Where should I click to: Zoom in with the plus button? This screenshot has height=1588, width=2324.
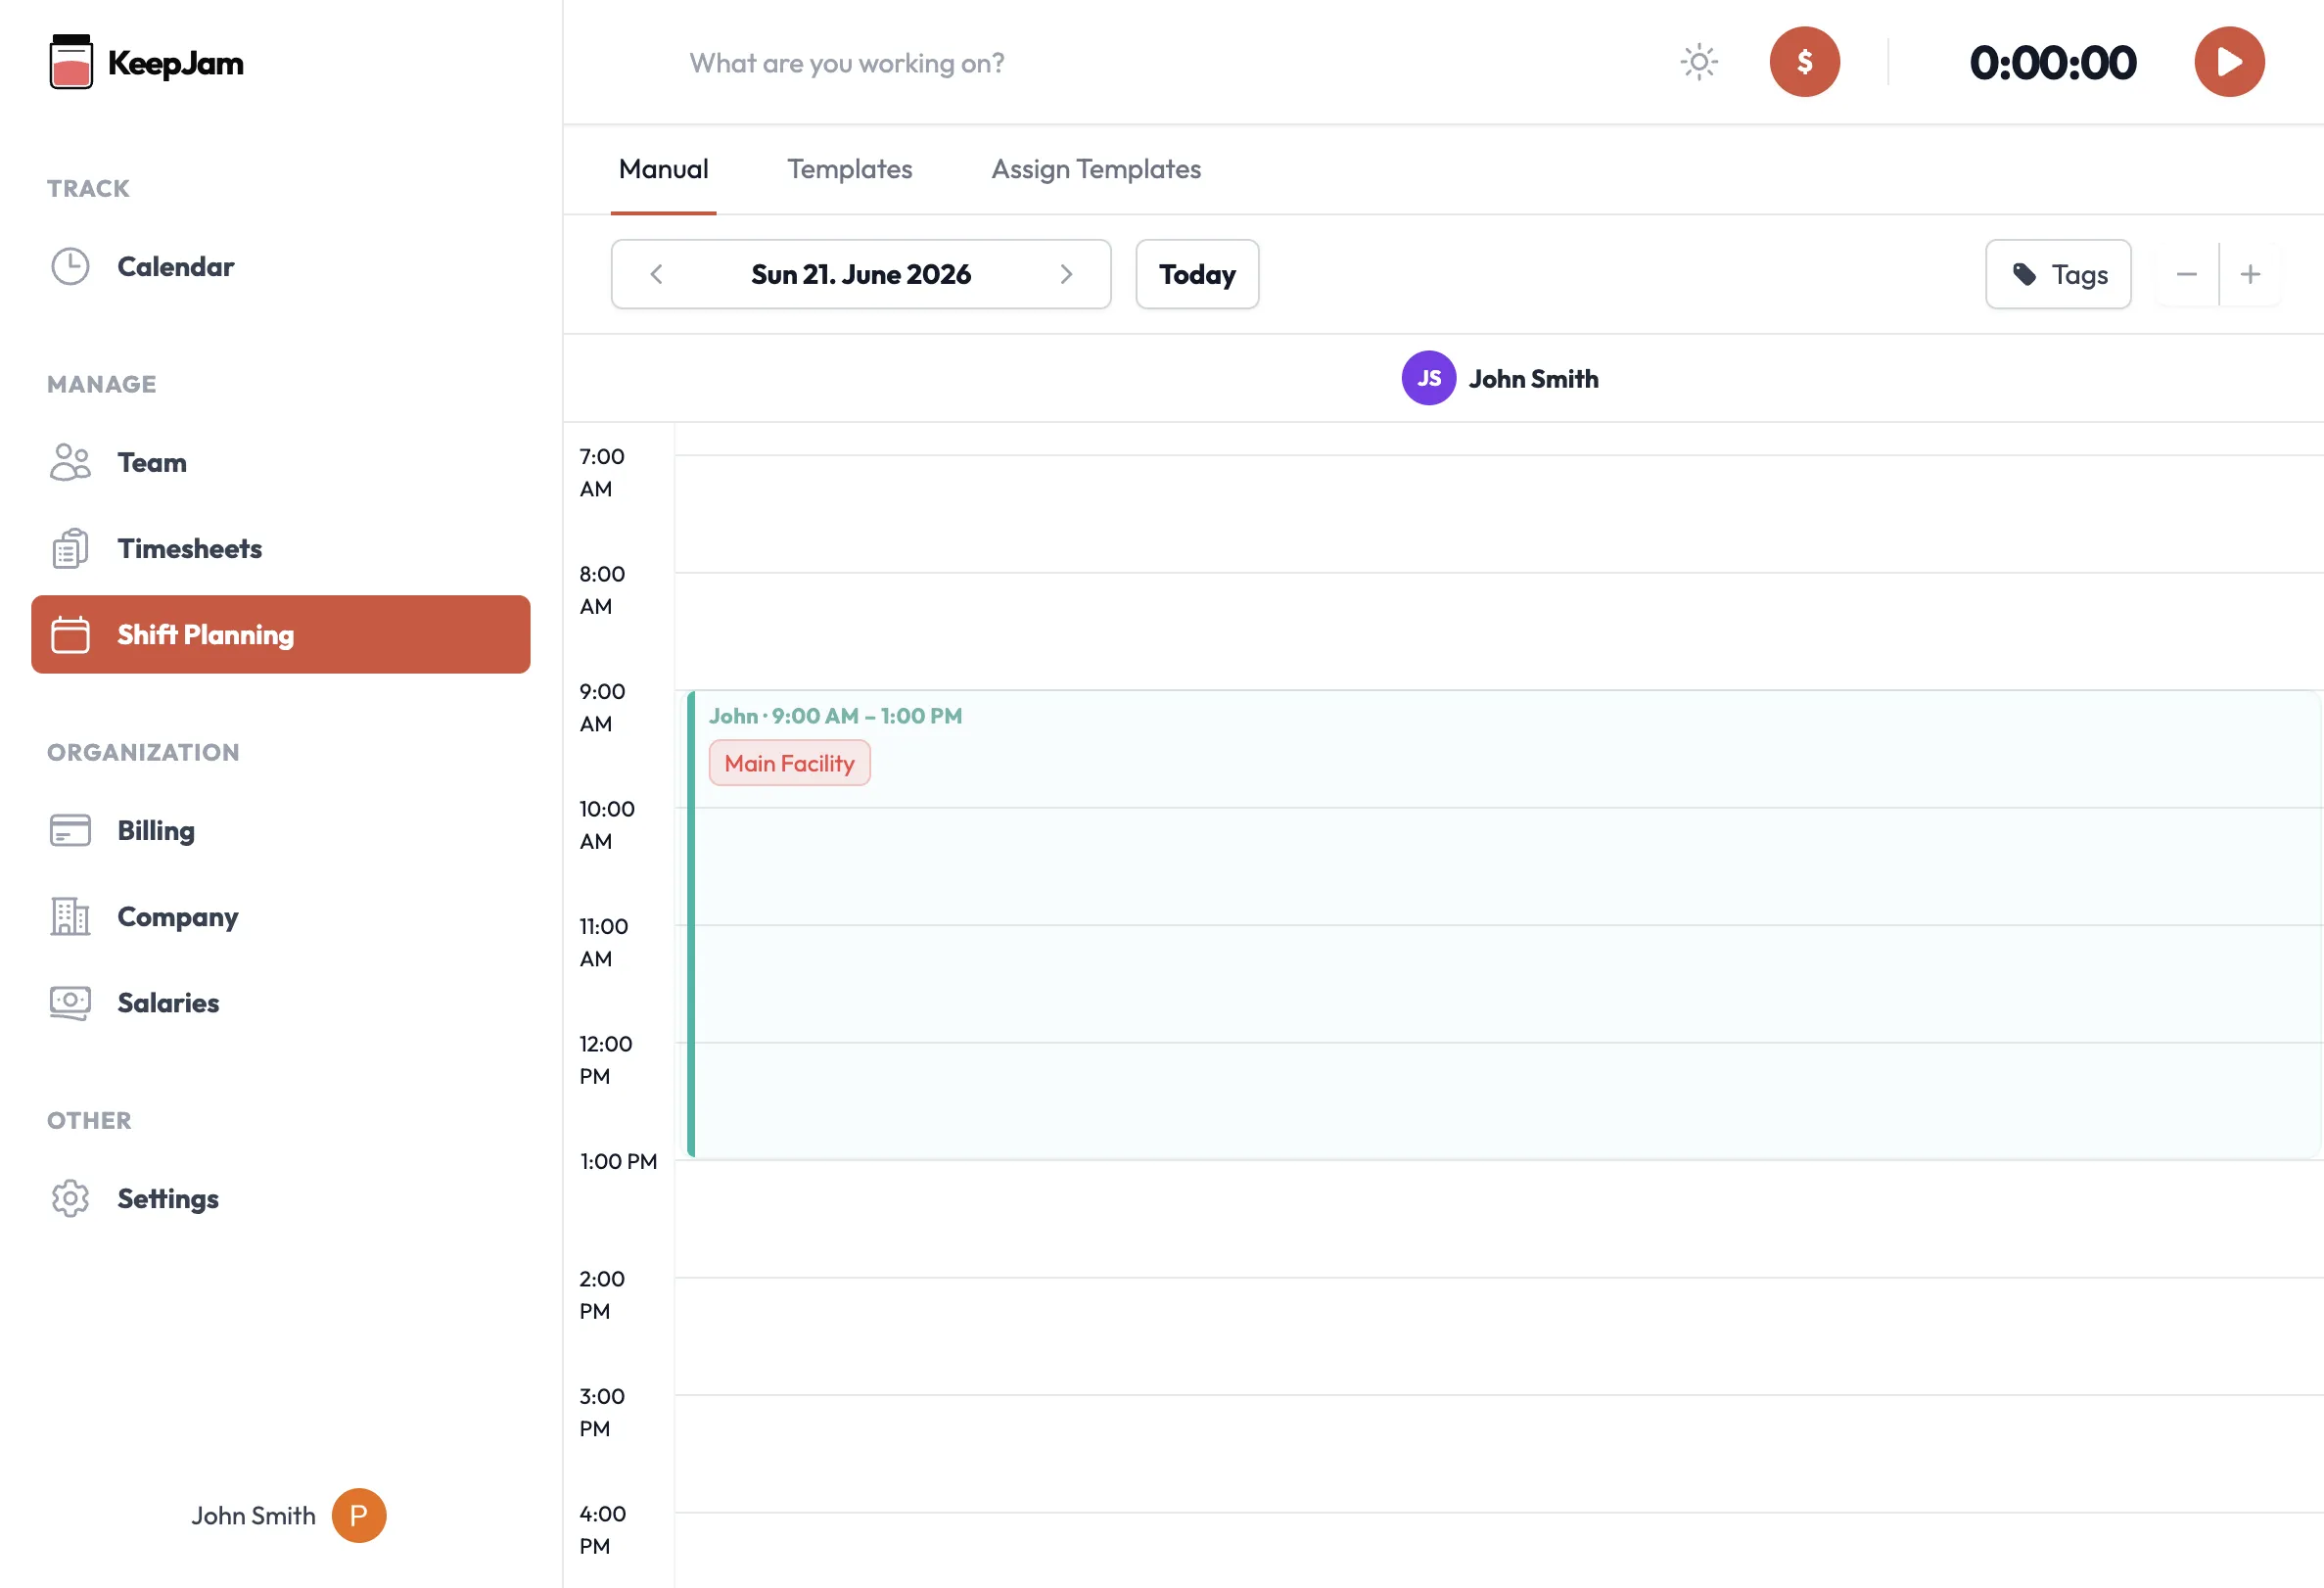(x=2250, y=274)
